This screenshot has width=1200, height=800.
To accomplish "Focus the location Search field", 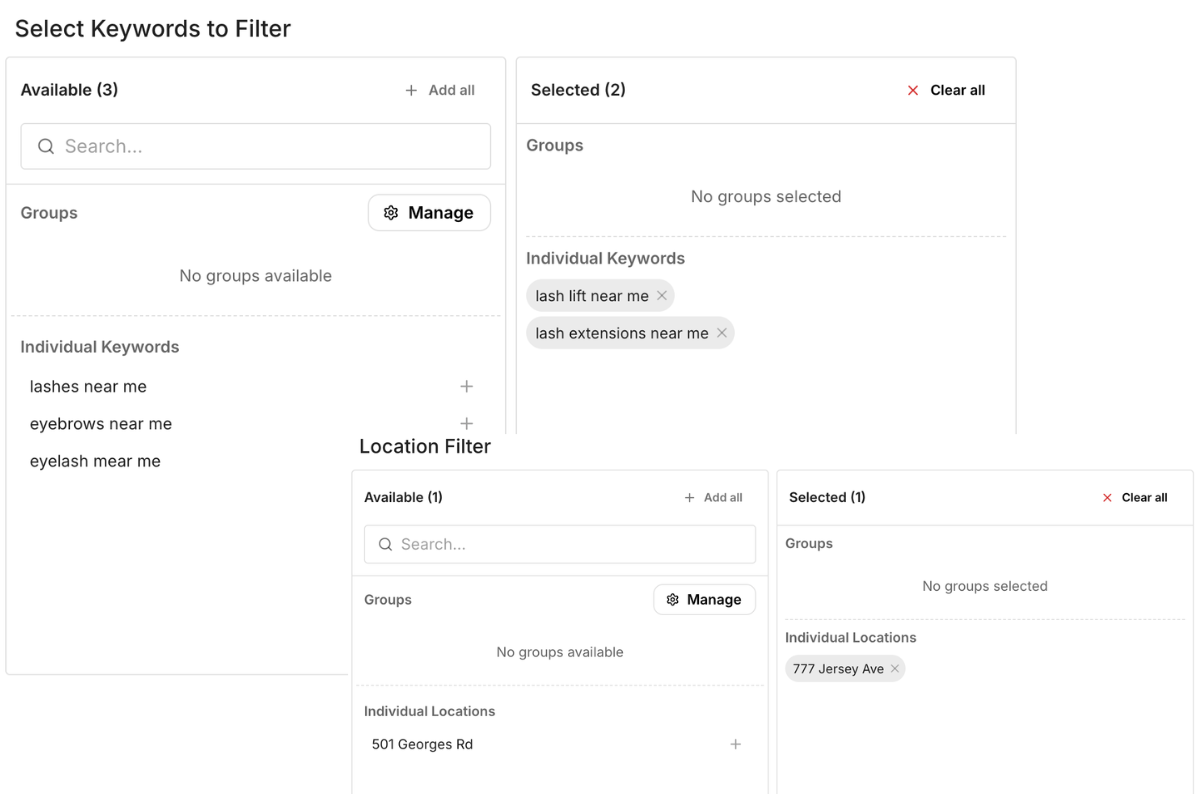I will pos(570,545).
